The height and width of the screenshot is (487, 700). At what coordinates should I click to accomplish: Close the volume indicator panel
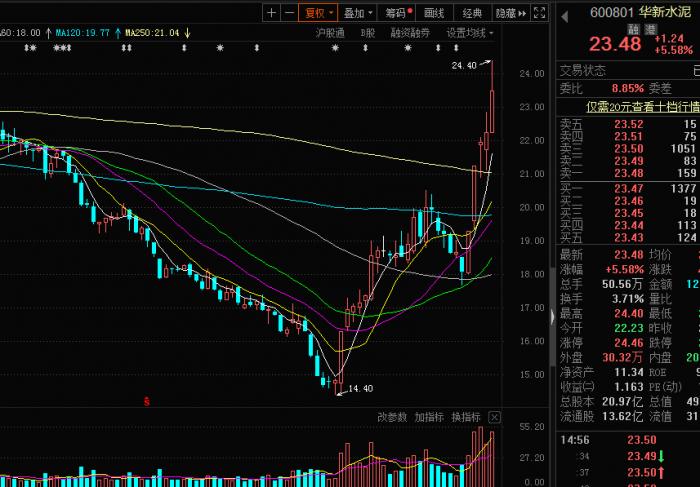coord(495,417)
